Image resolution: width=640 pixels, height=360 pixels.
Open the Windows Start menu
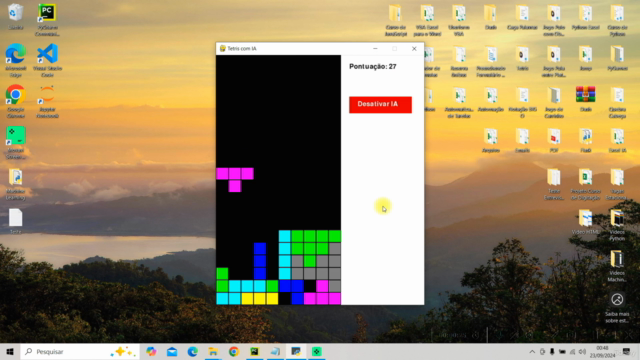10,351
